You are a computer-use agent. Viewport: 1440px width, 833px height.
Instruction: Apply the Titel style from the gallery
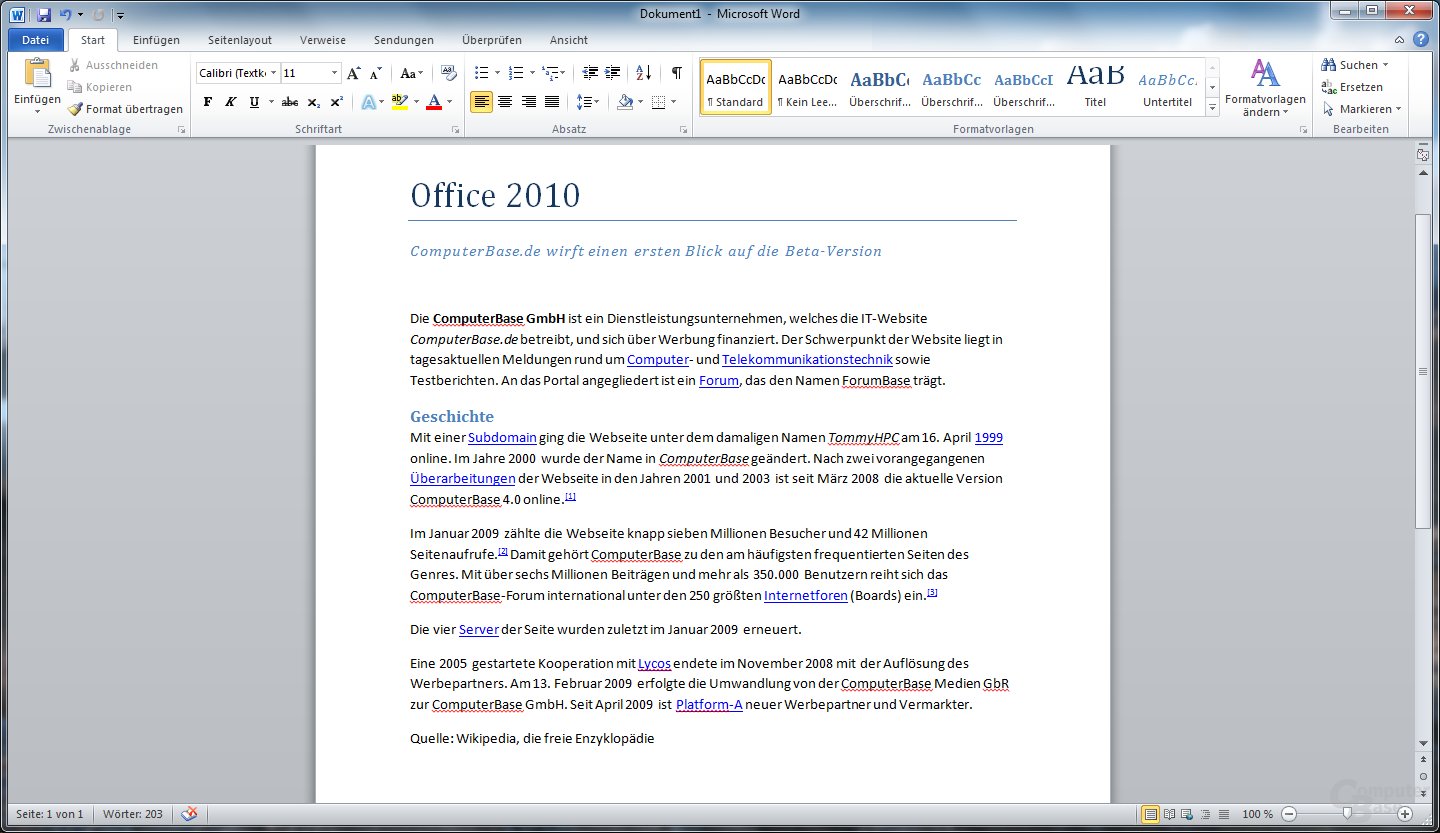[1095, 87]
